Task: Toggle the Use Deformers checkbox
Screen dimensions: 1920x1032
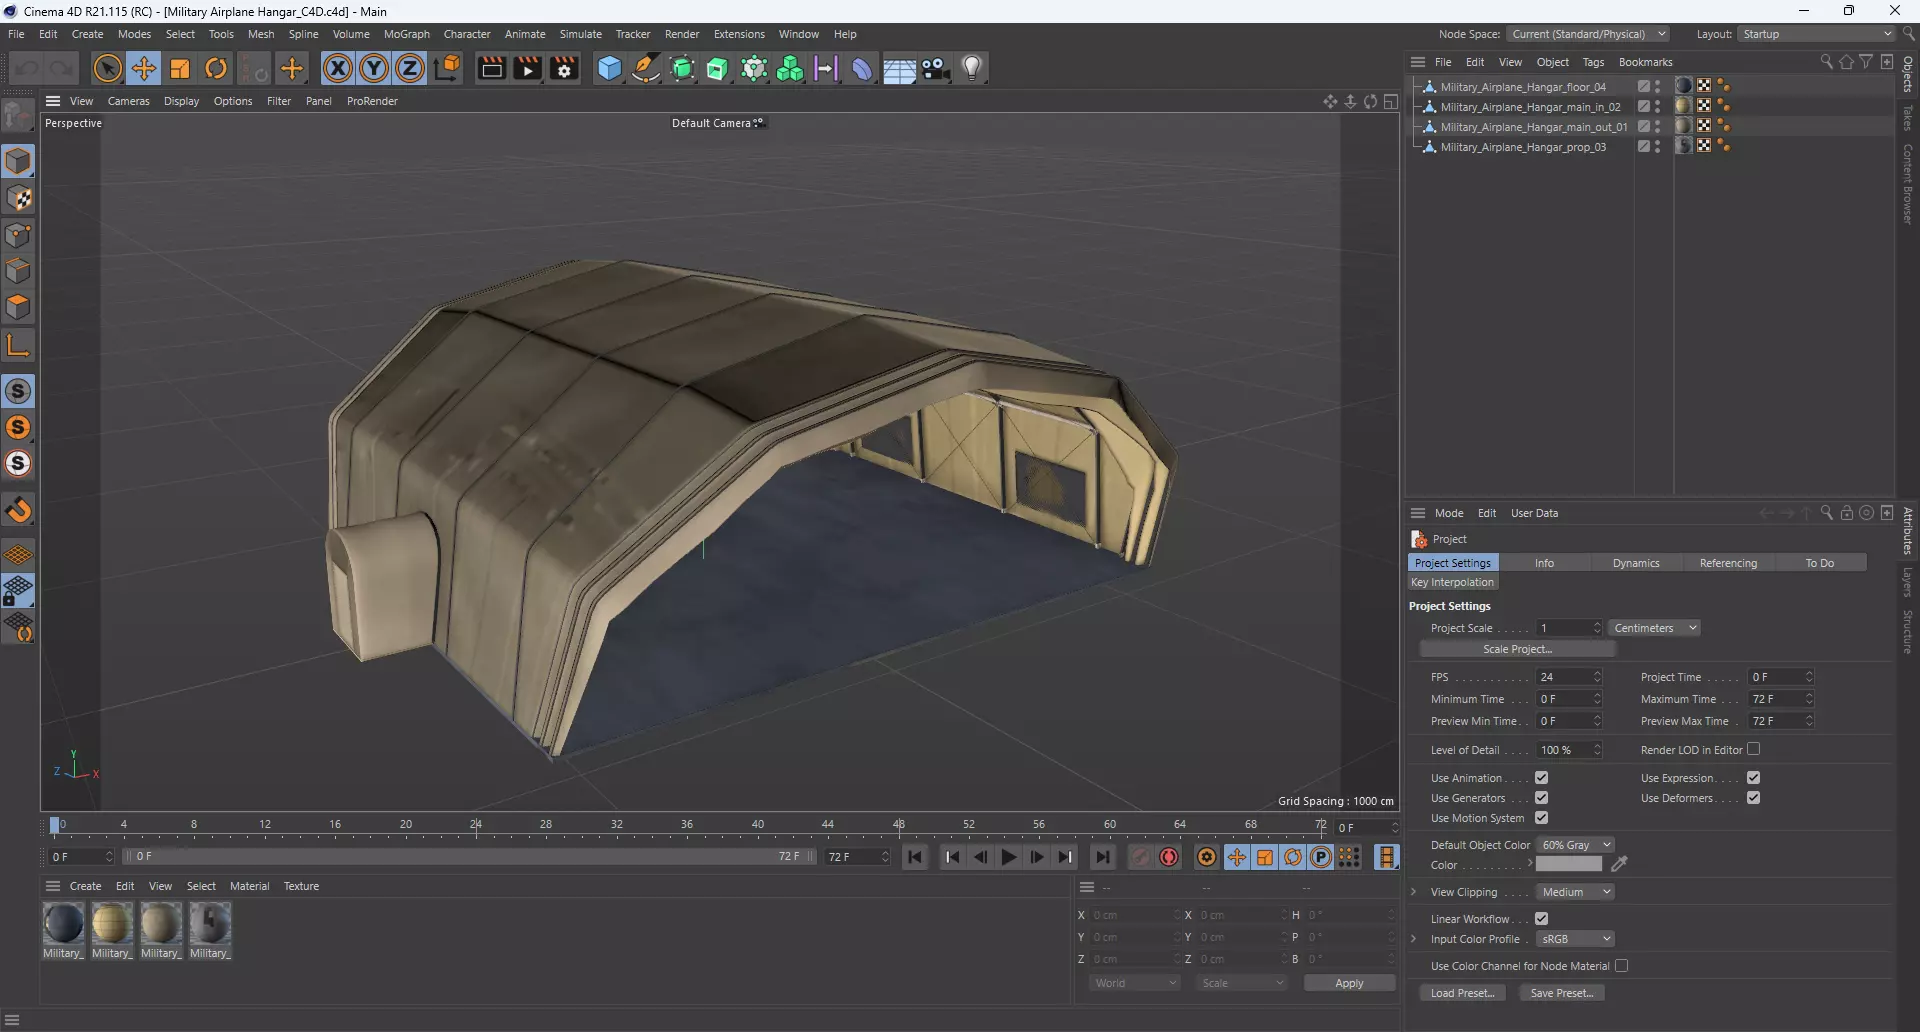Action: [x=1753, y=798]
